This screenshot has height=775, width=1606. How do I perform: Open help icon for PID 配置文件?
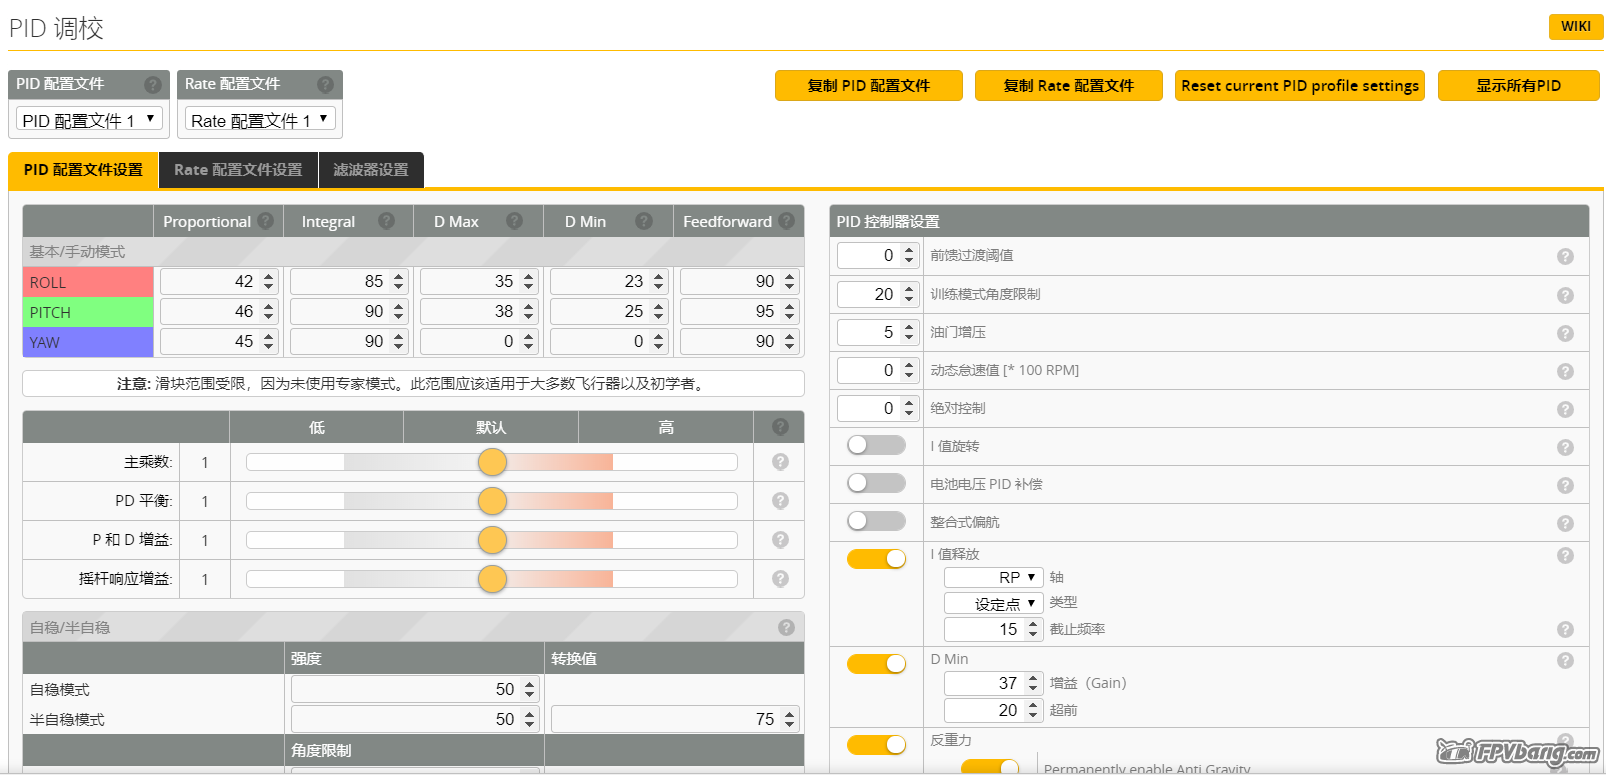coord(153,85)
